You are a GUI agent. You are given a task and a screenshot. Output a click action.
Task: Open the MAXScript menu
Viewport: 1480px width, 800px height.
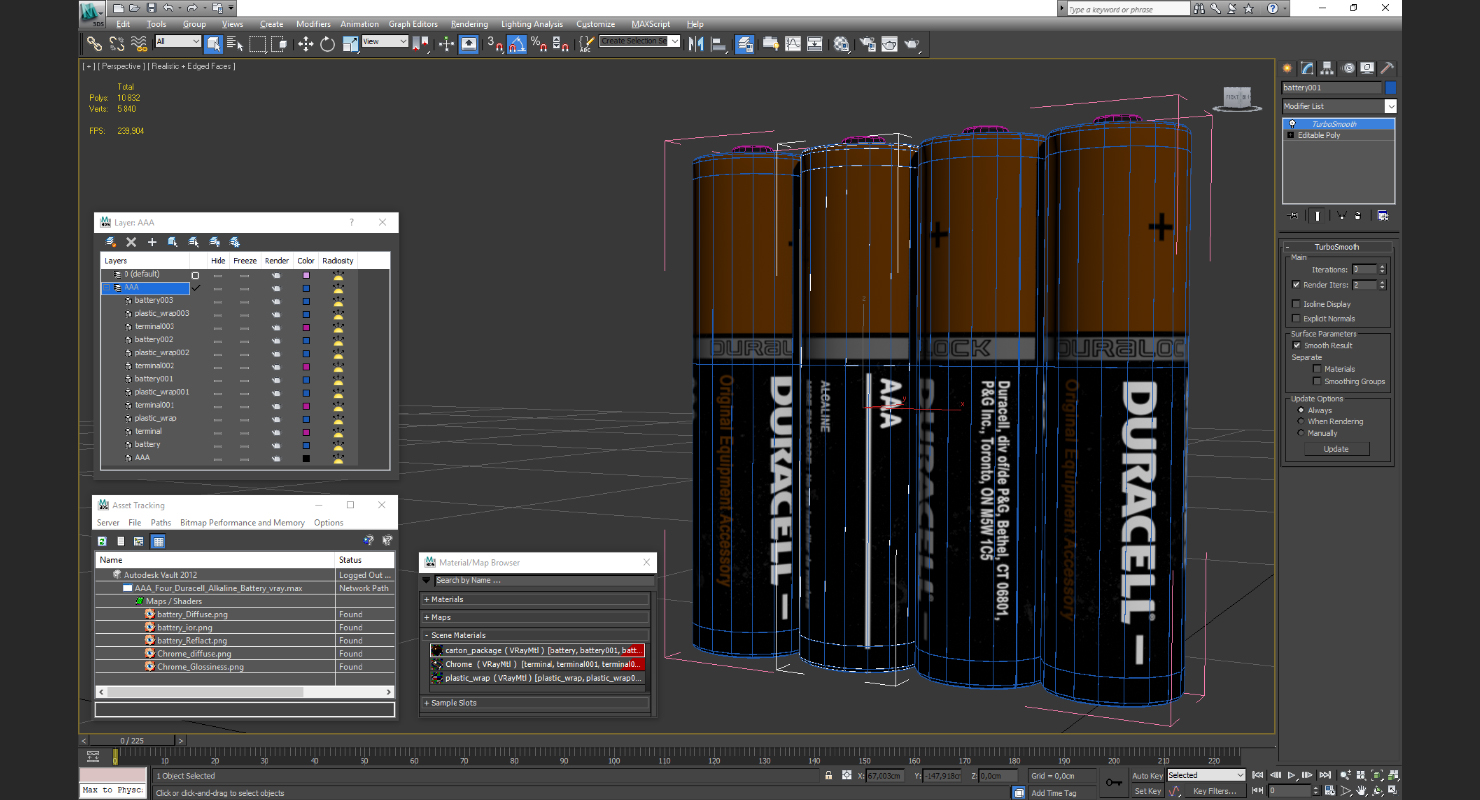(650, 24)
